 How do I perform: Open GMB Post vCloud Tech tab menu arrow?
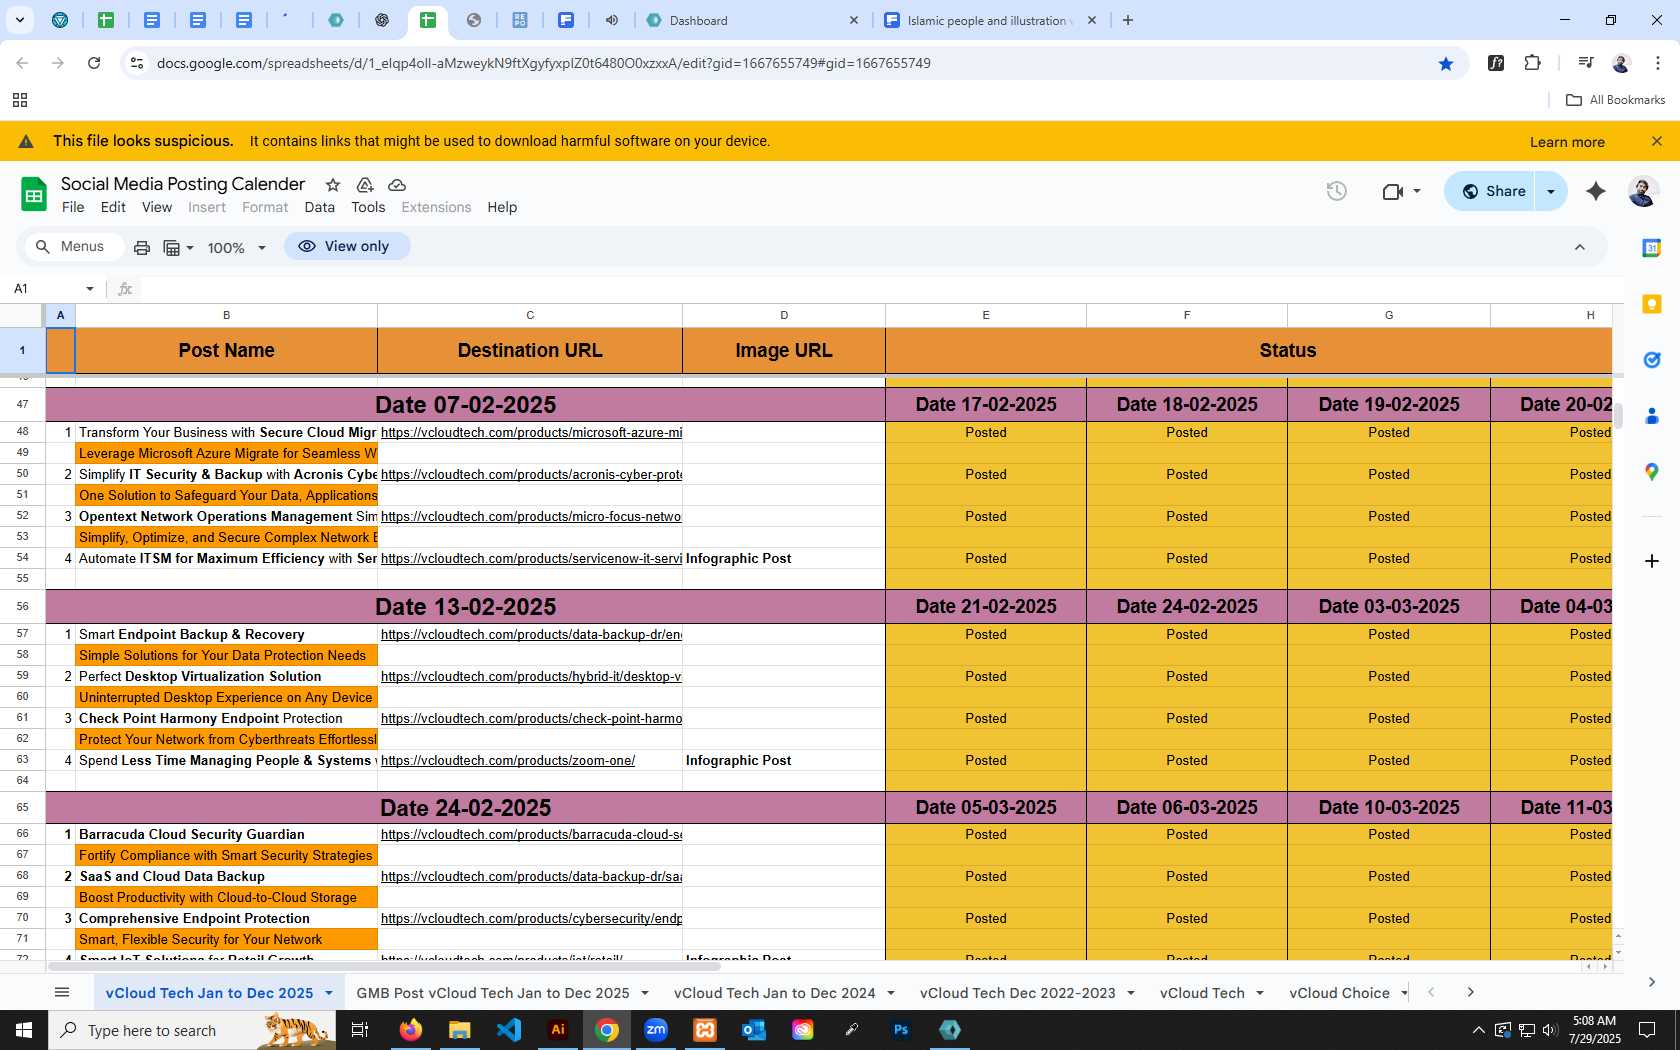[x=645, y=993]
